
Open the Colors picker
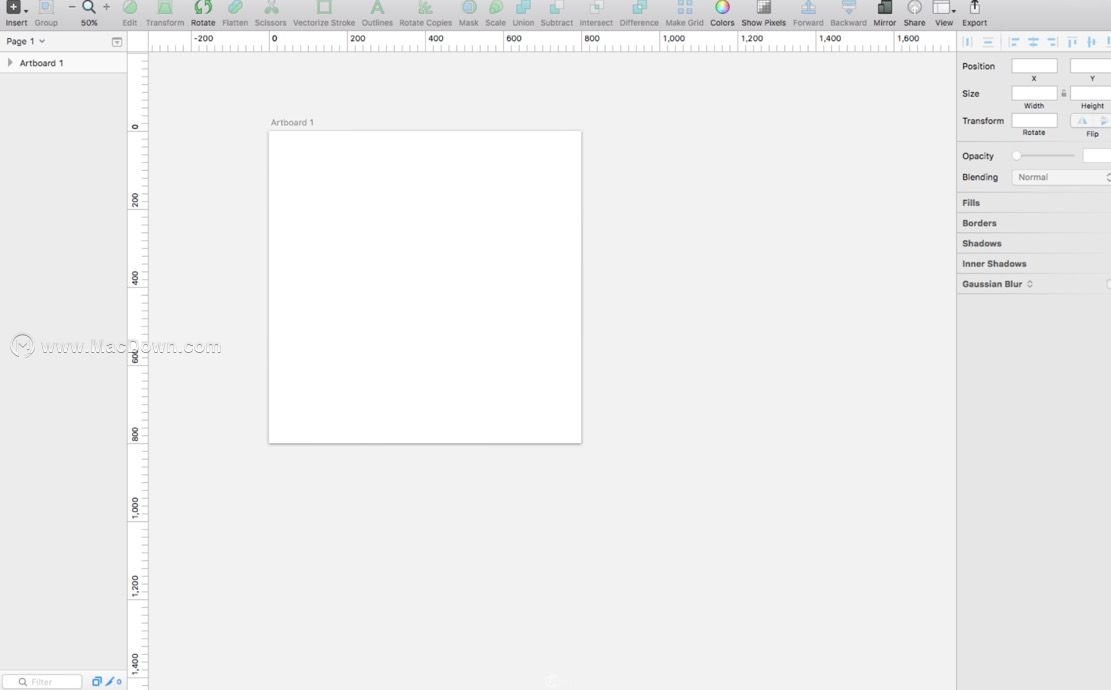[x=722, y=8]
